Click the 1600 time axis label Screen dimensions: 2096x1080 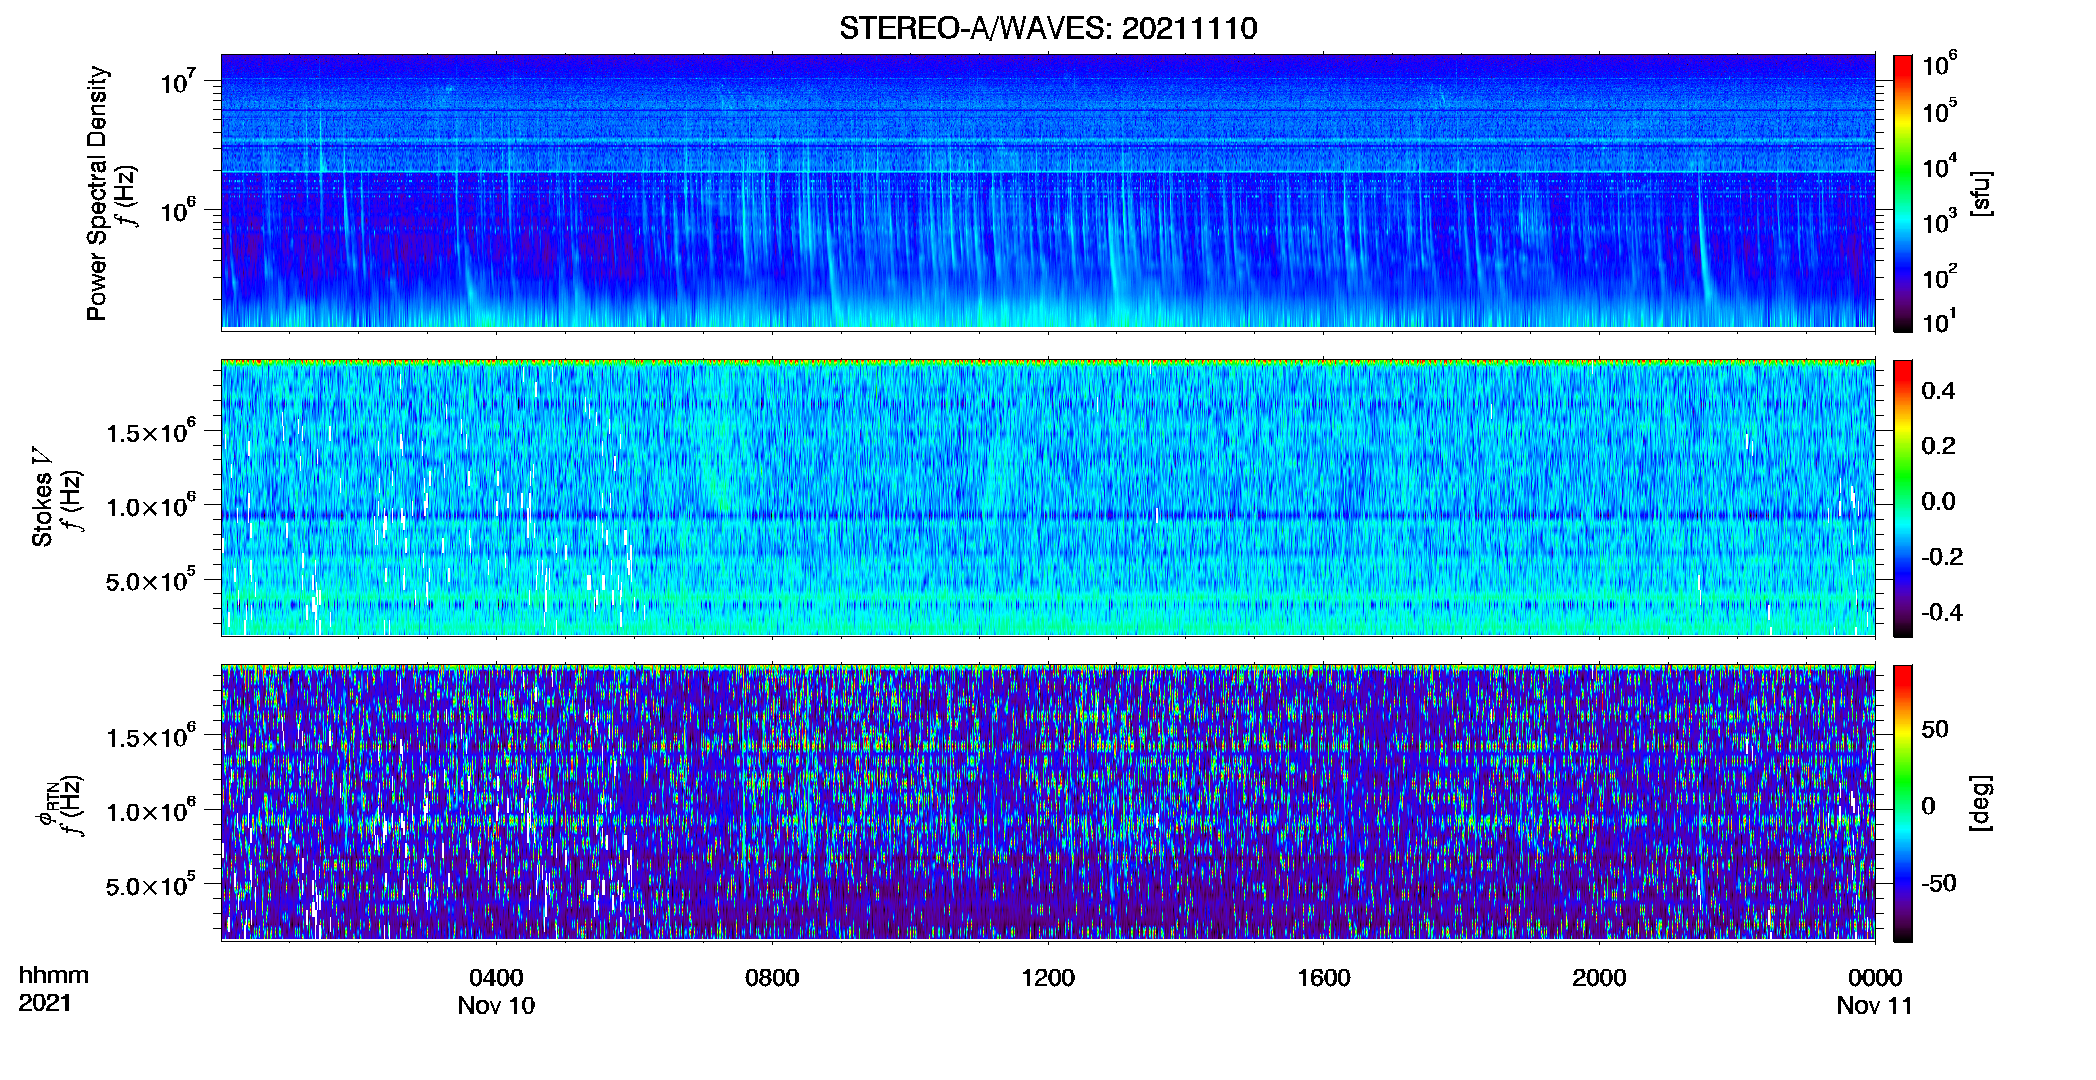click(1324, 978)
